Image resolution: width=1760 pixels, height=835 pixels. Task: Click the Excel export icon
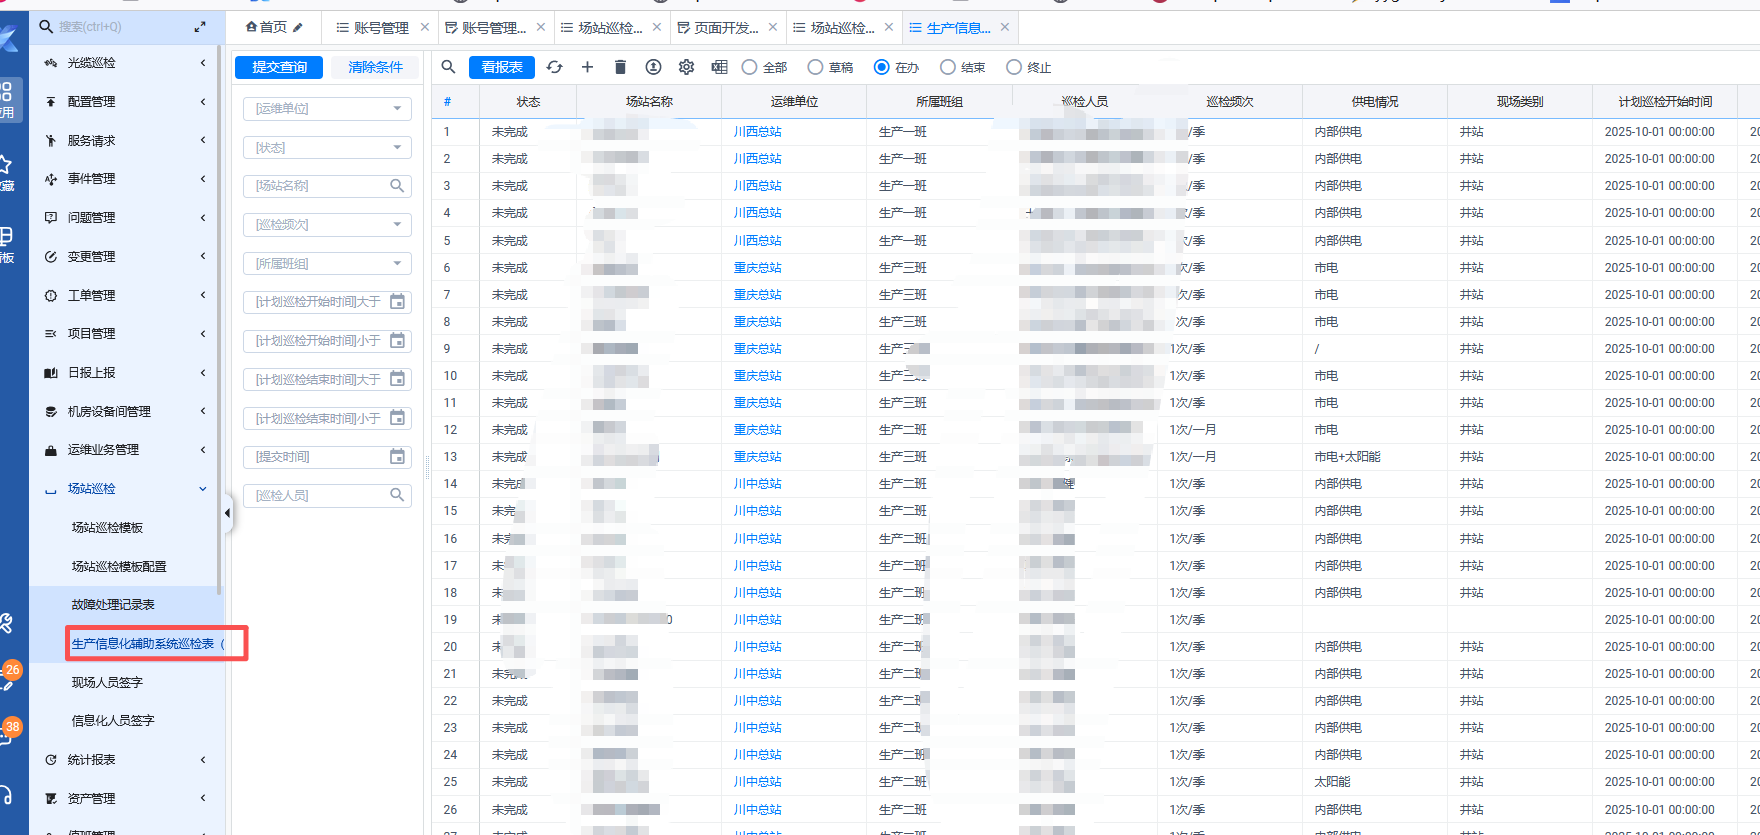tap(719, 67)
